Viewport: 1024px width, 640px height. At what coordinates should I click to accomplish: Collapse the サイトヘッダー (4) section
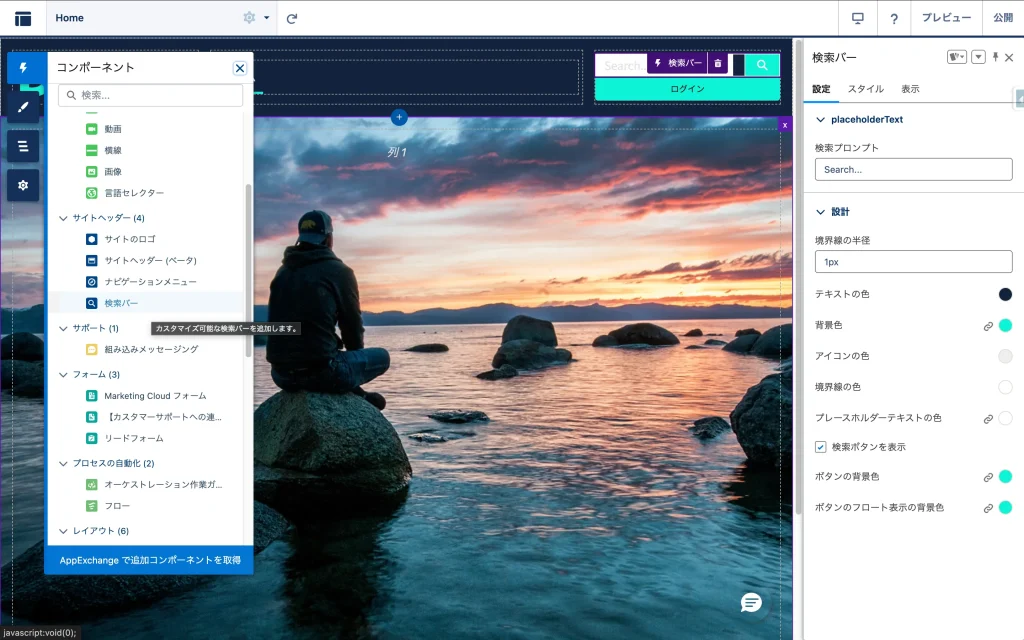click(x=64, y=218)
